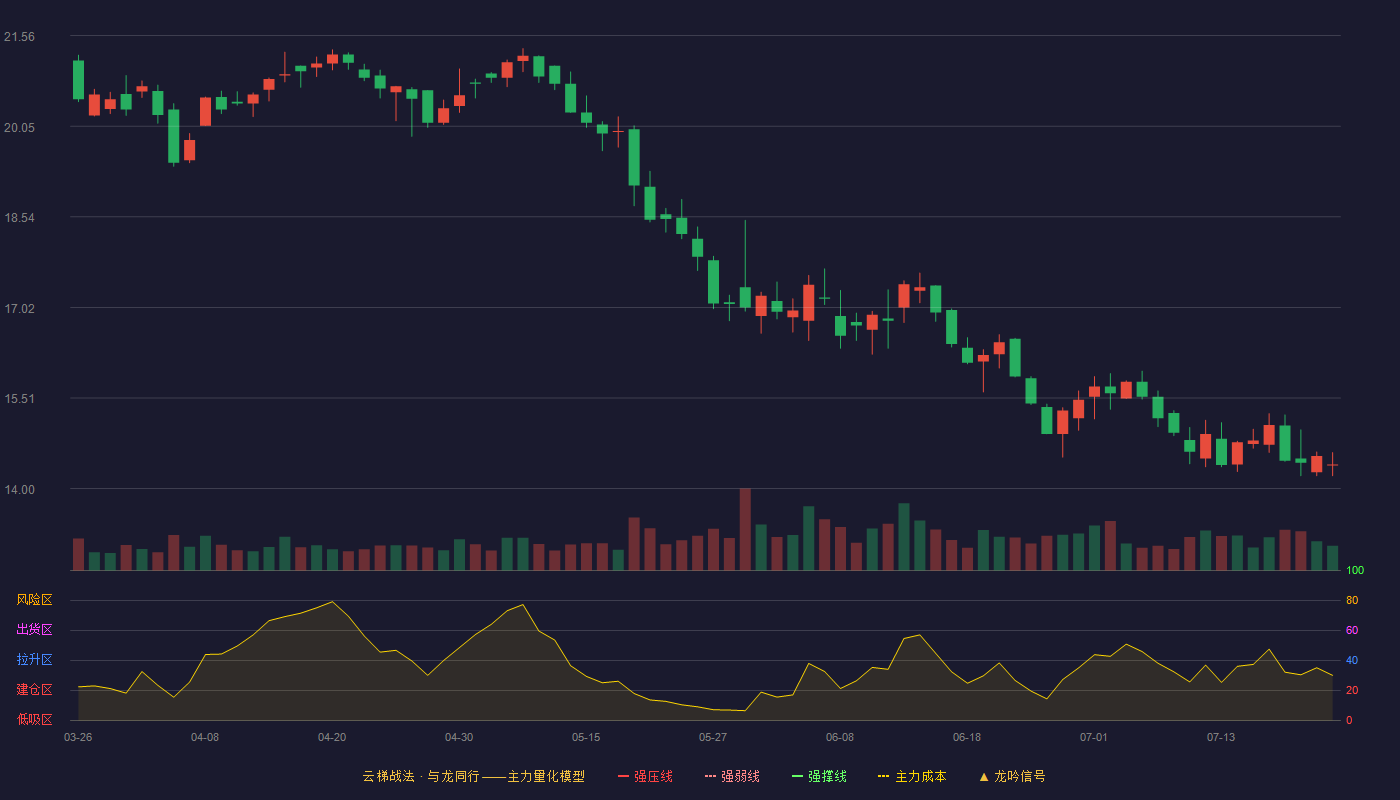The width and height of the screenshot is (1400, 800).
Task: Click the 21.56 price axis label
Action: (19, 37)
